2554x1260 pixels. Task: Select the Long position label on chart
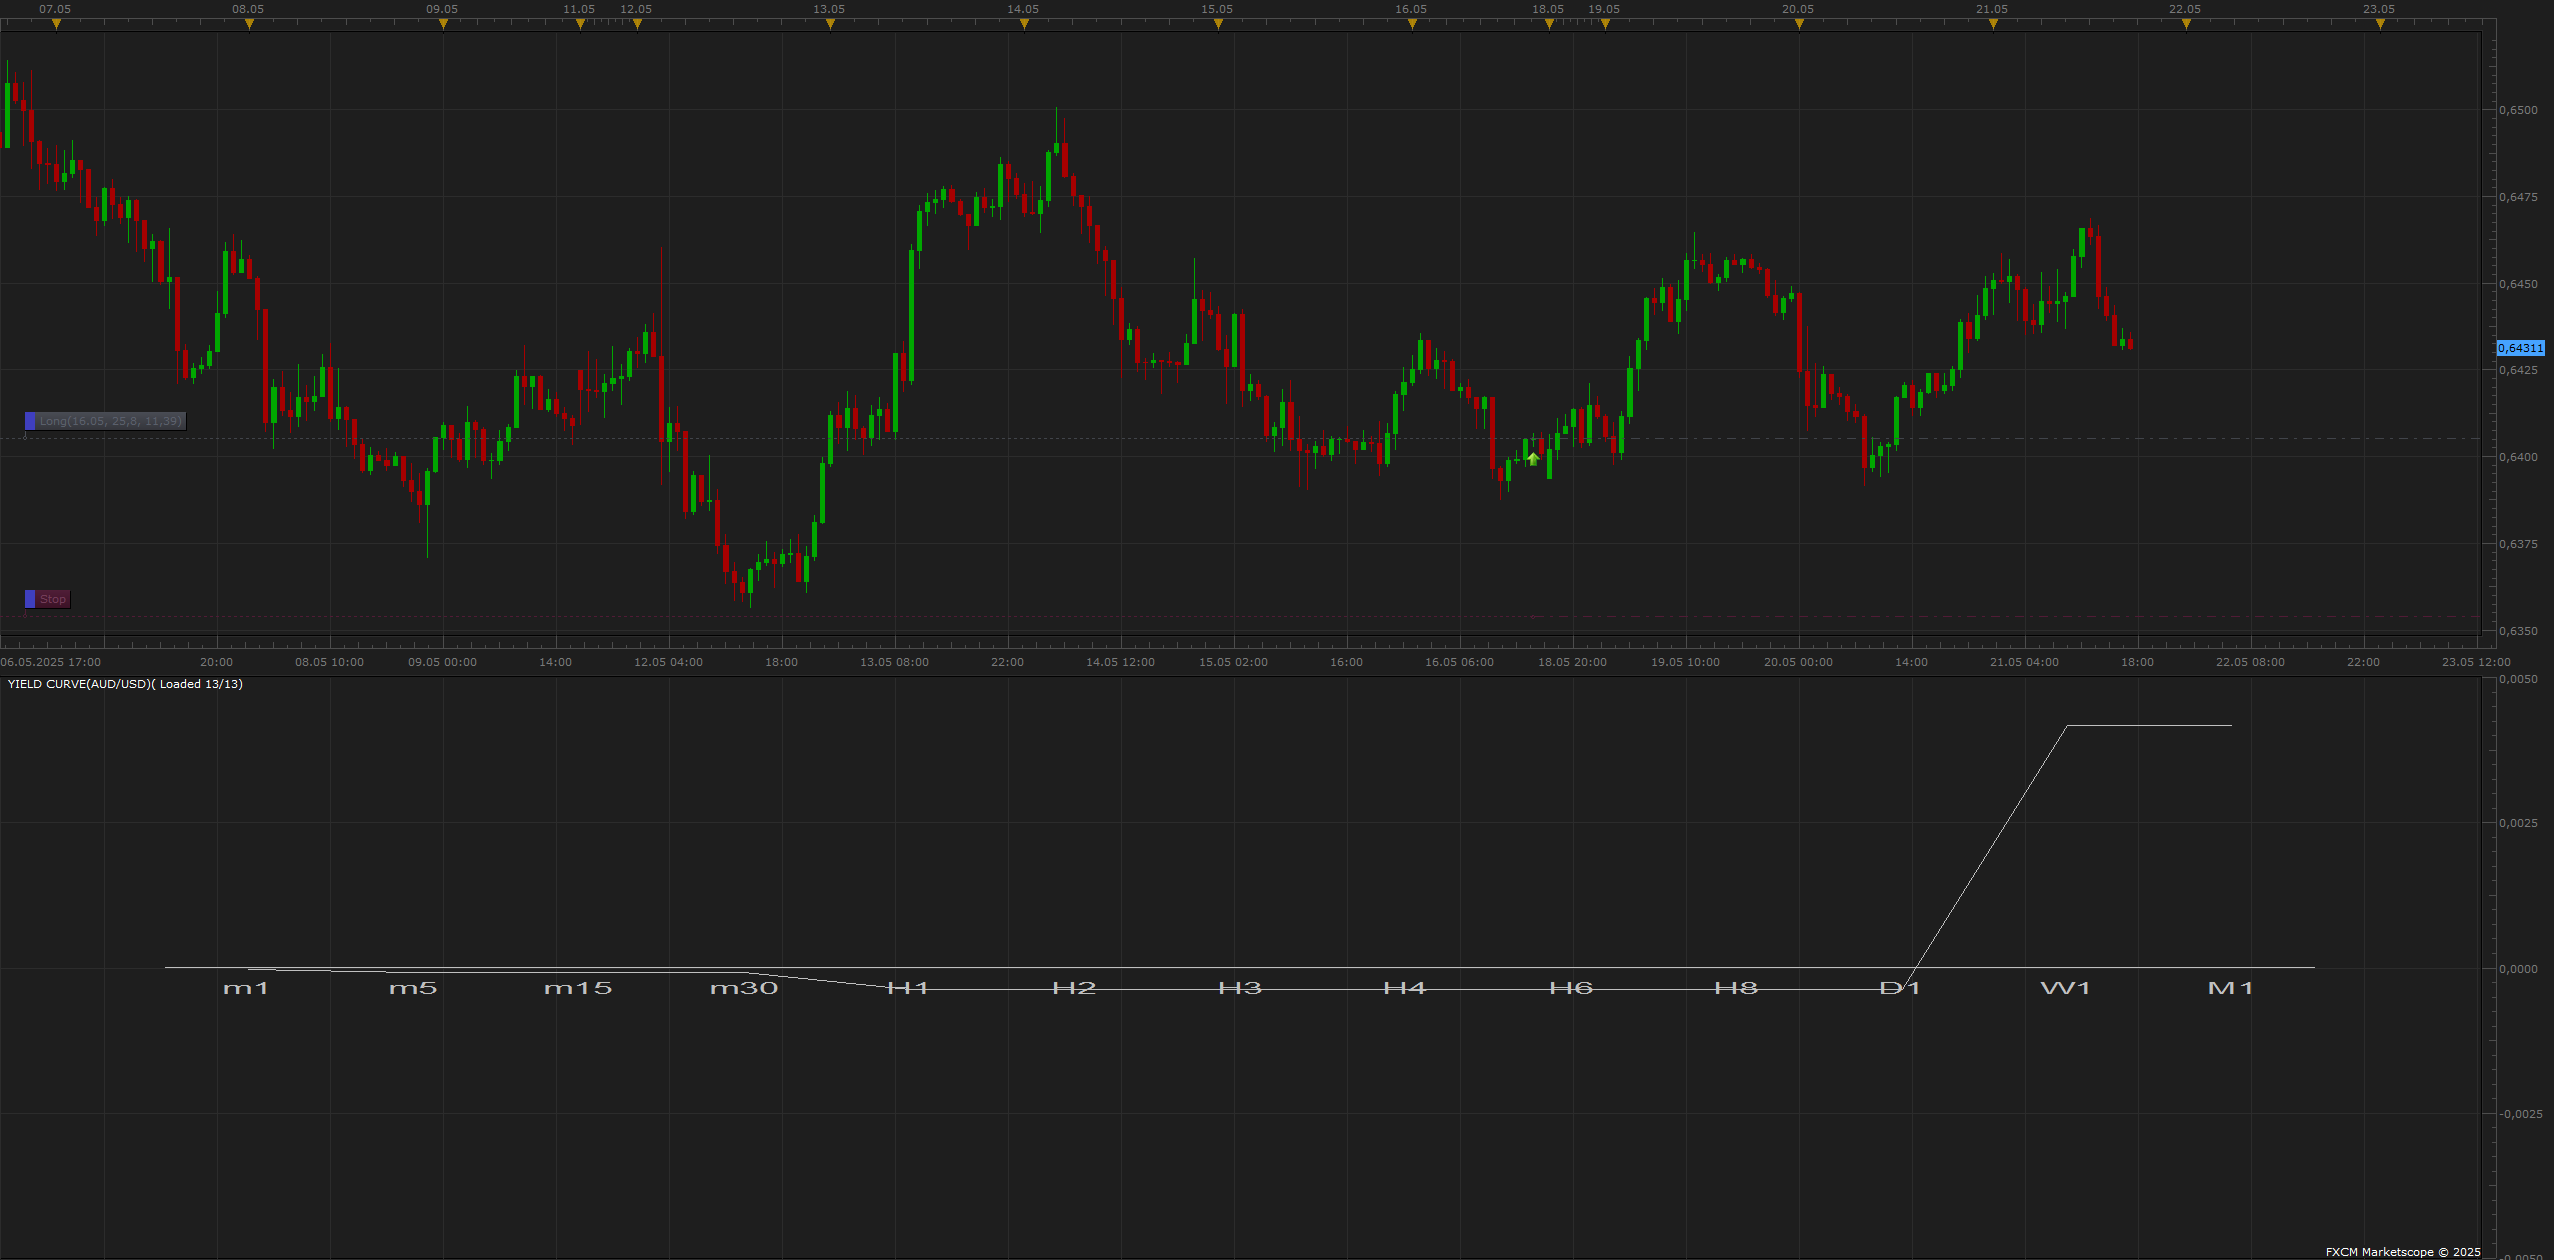pos(105,421)
